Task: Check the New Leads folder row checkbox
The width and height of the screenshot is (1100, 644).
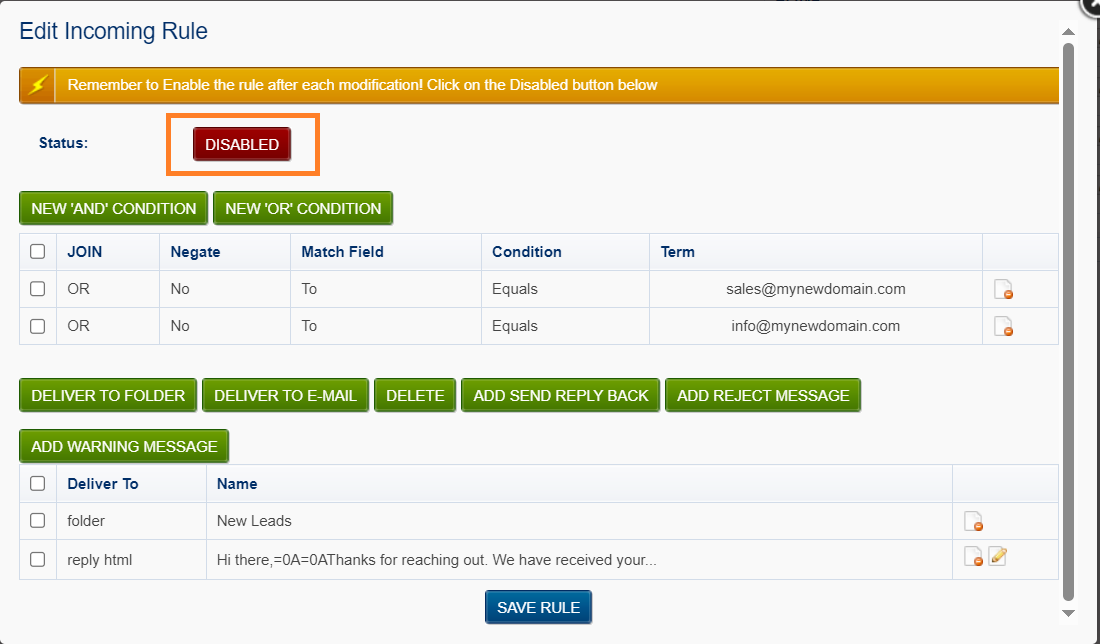Action: (x=37, y=520)
